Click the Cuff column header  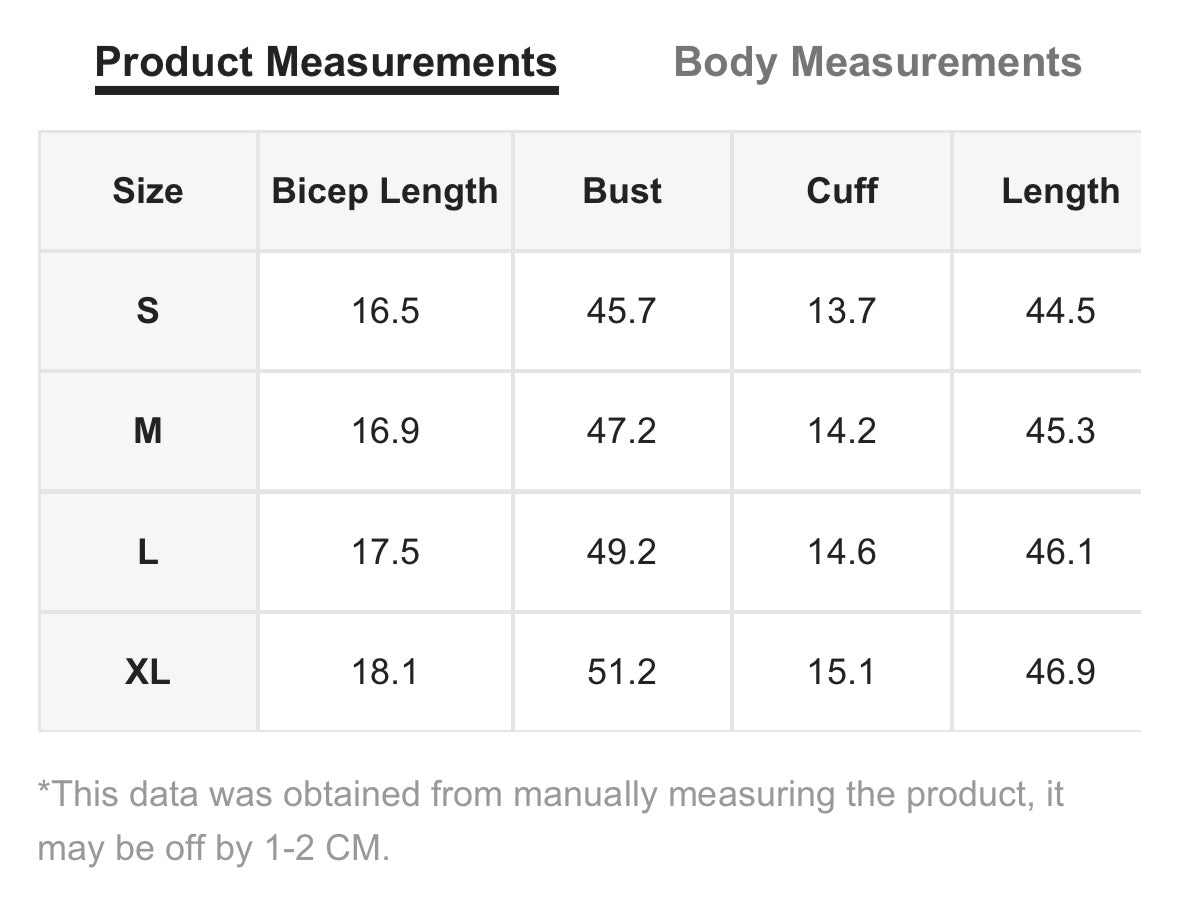click(841, 191)
